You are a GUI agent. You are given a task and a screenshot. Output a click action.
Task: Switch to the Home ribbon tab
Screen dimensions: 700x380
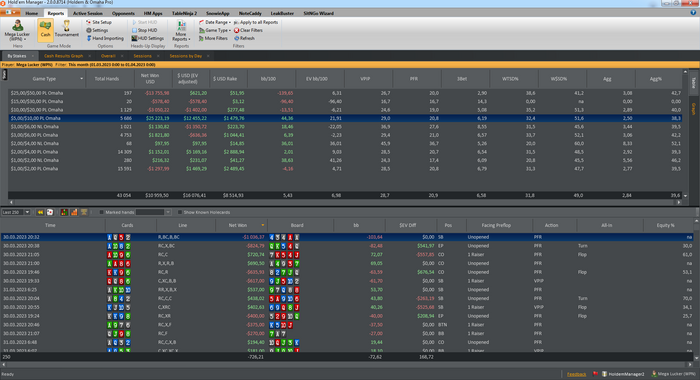(32, 13)
